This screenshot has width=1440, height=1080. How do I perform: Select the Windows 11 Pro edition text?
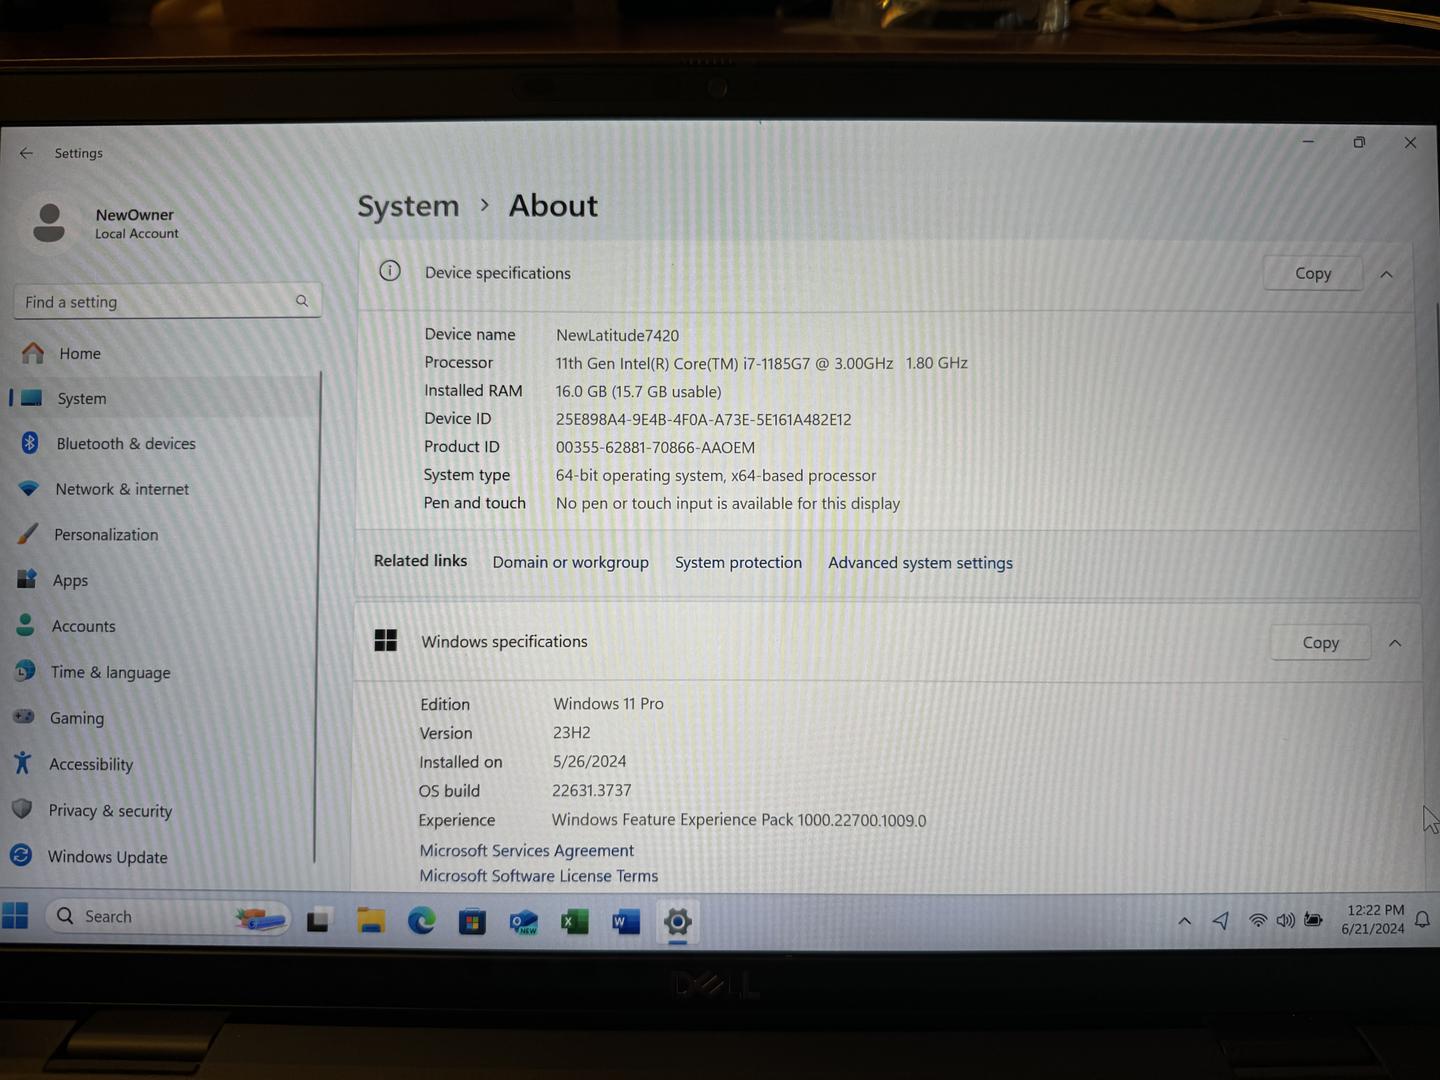point(608,703)
